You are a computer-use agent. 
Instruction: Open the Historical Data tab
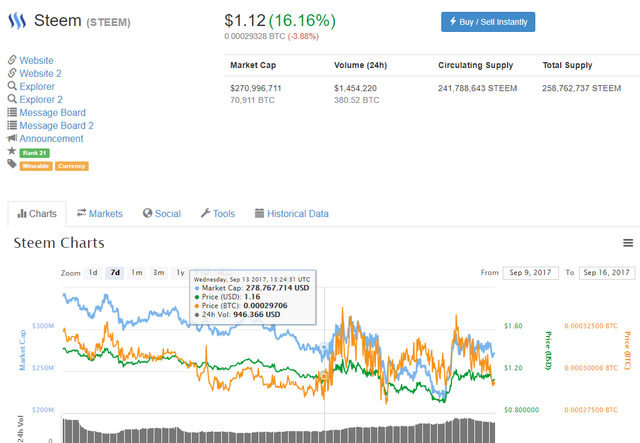tap(292, 214)
